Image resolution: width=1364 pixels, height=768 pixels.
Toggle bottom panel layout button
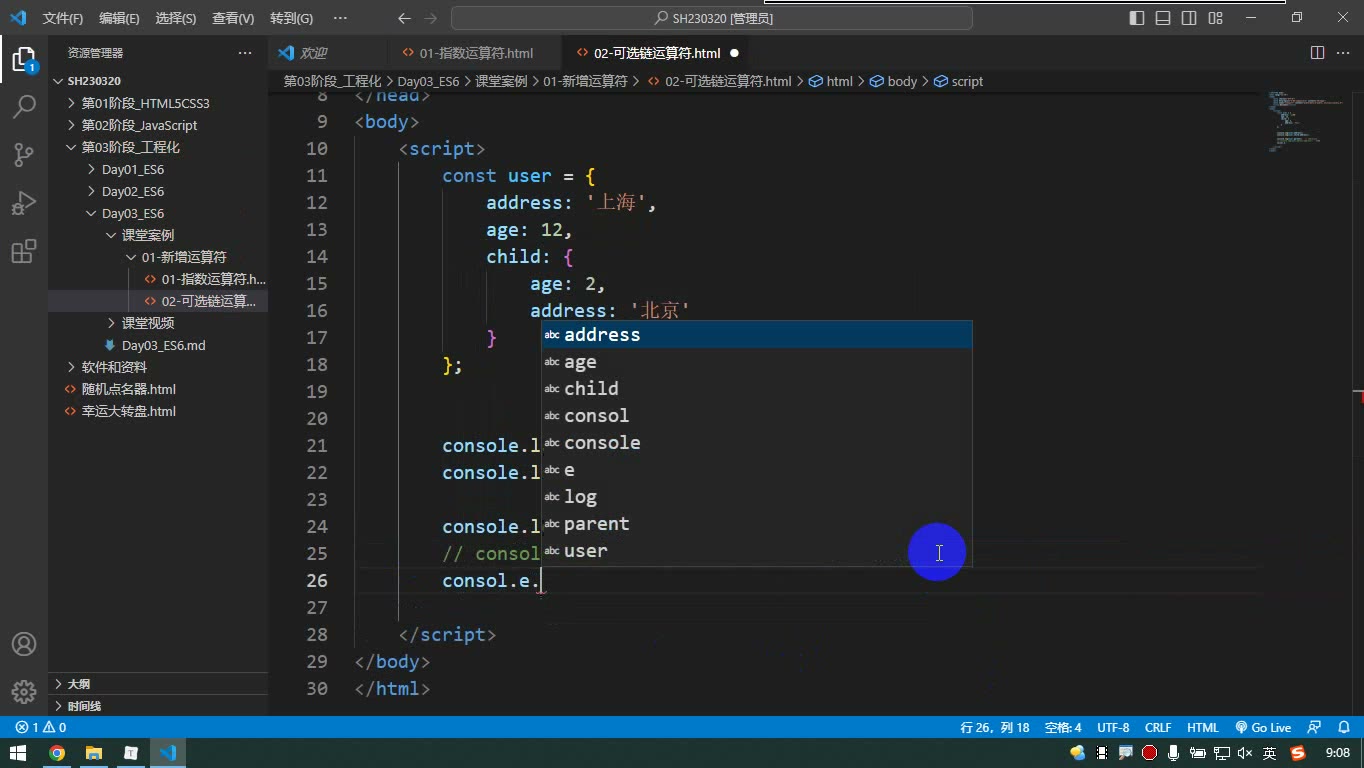tap(1163, 18)
